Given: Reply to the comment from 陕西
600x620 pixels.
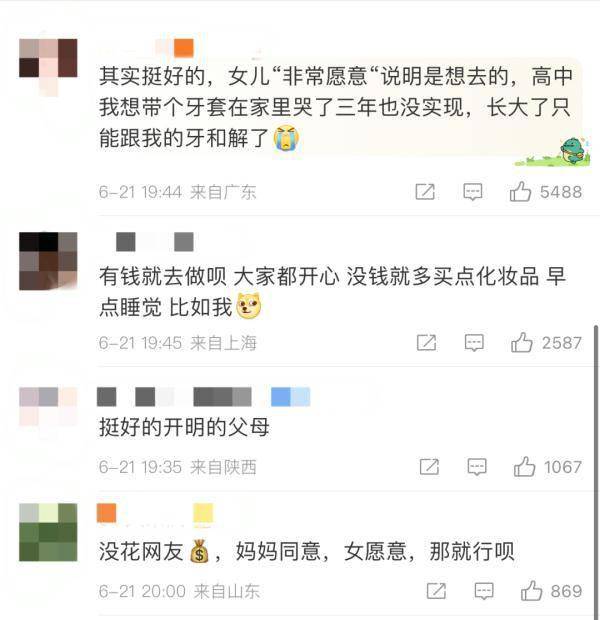Looking at the screenshot, I should (x=477, y=467).
